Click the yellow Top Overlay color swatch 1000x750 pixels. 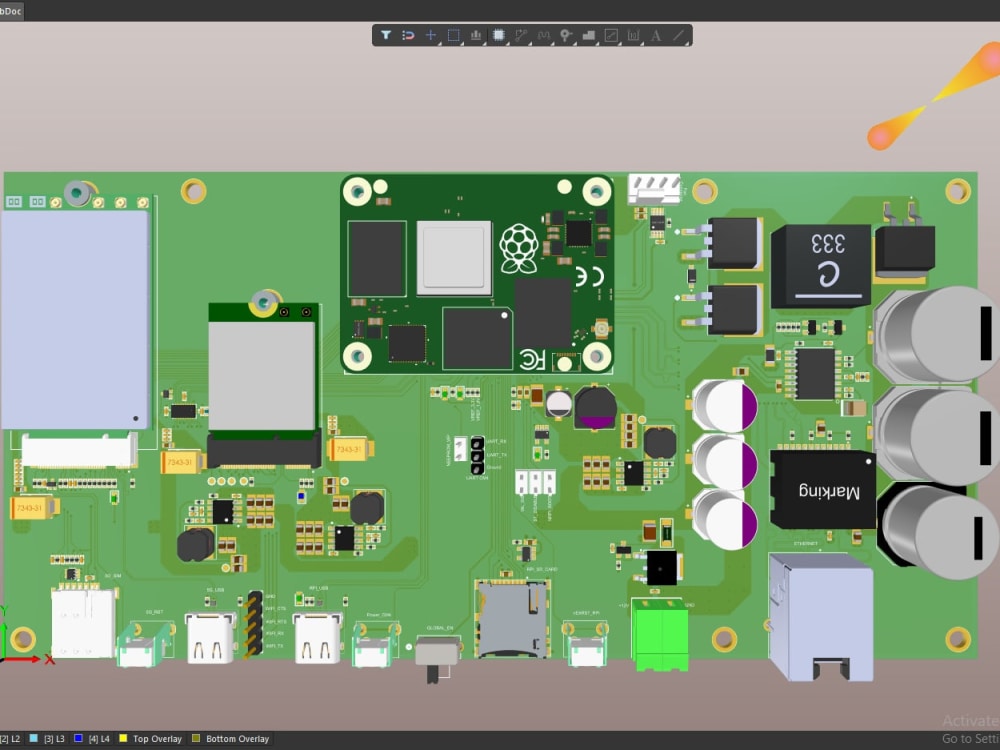point(123,739)
